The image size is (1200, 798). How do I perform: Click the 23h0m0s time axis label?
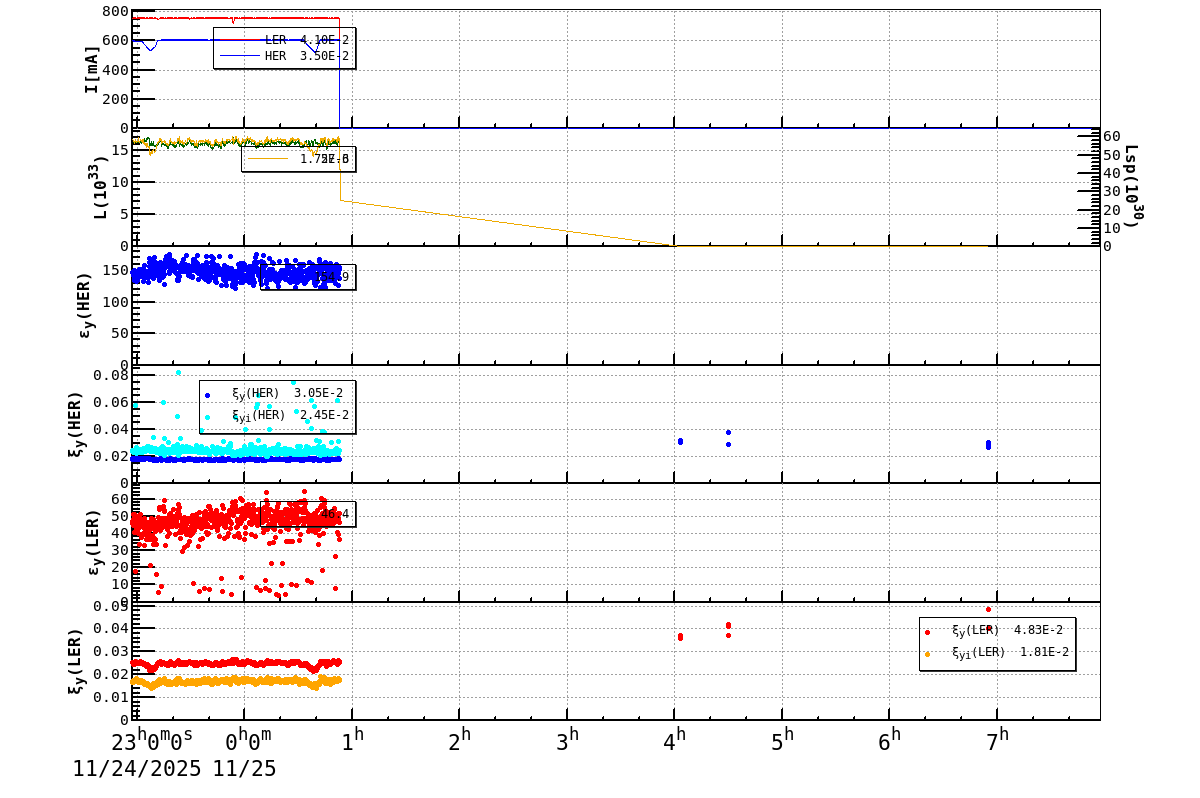pyautogui.click(x=152, y=740)
